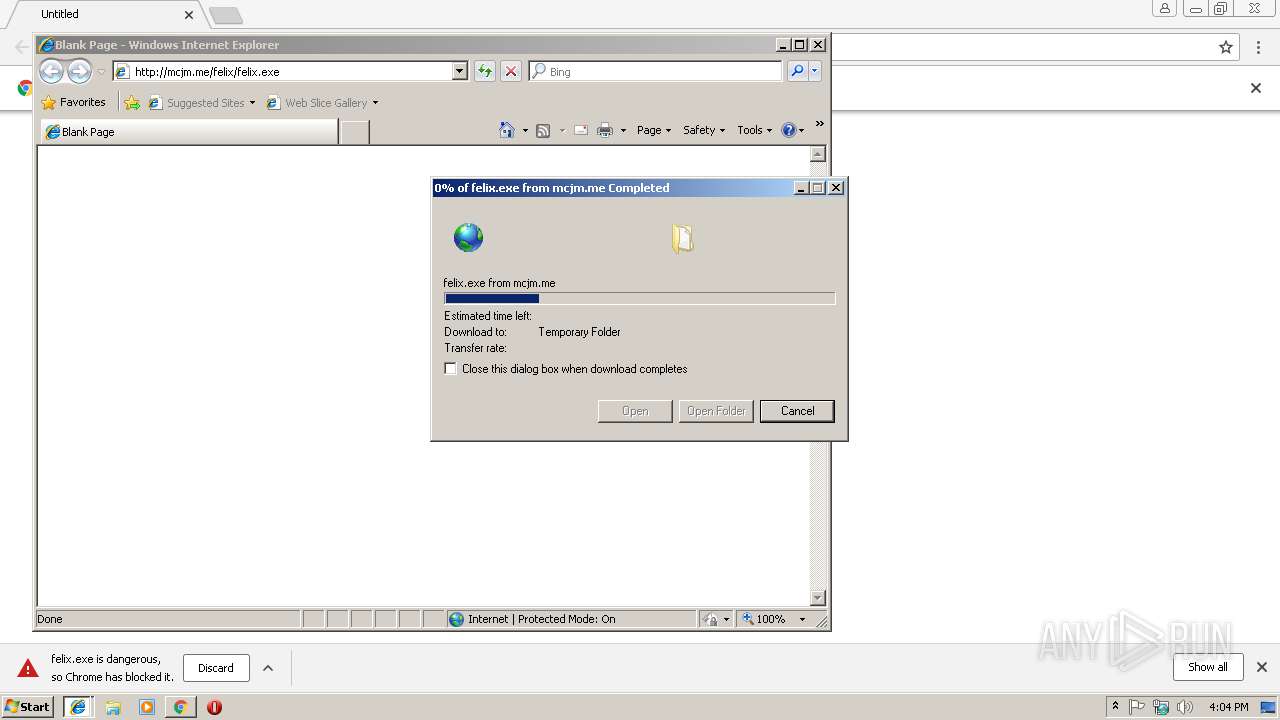Open the Page menu

(x=654, y=130)
